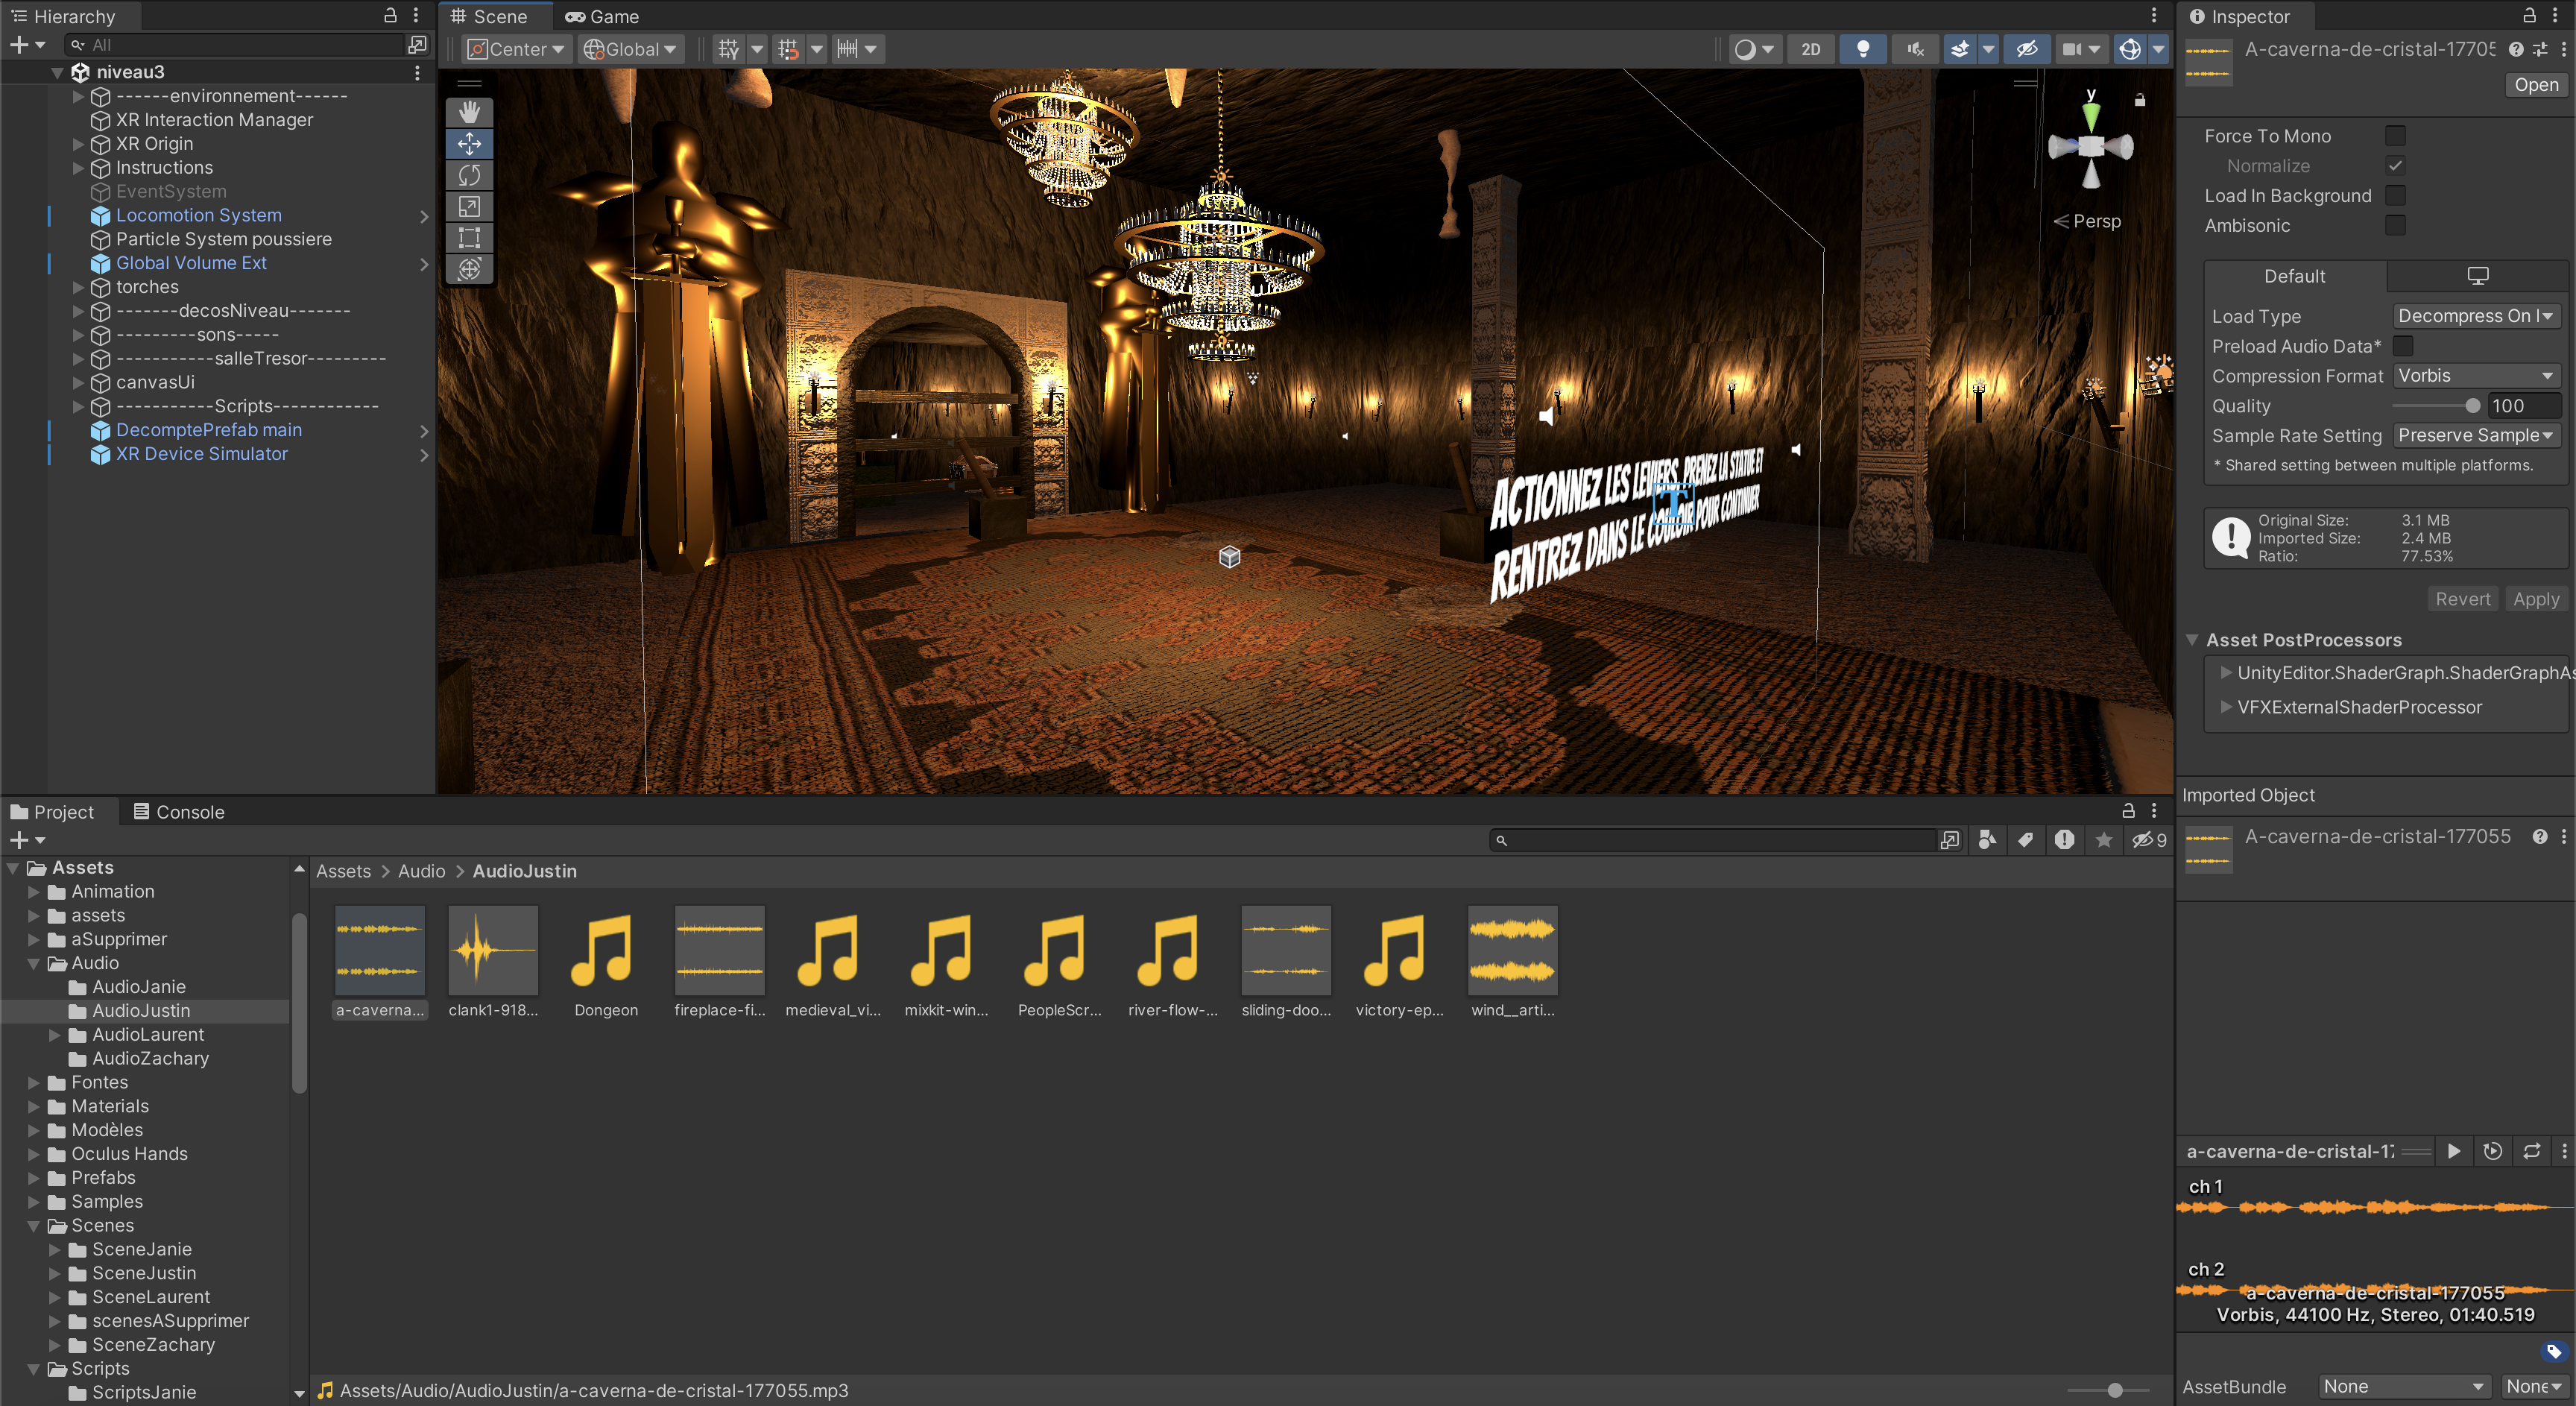Open the Load Type dropdown
Viewport: 2576px width, 1406px height.
coord(2476,316)
